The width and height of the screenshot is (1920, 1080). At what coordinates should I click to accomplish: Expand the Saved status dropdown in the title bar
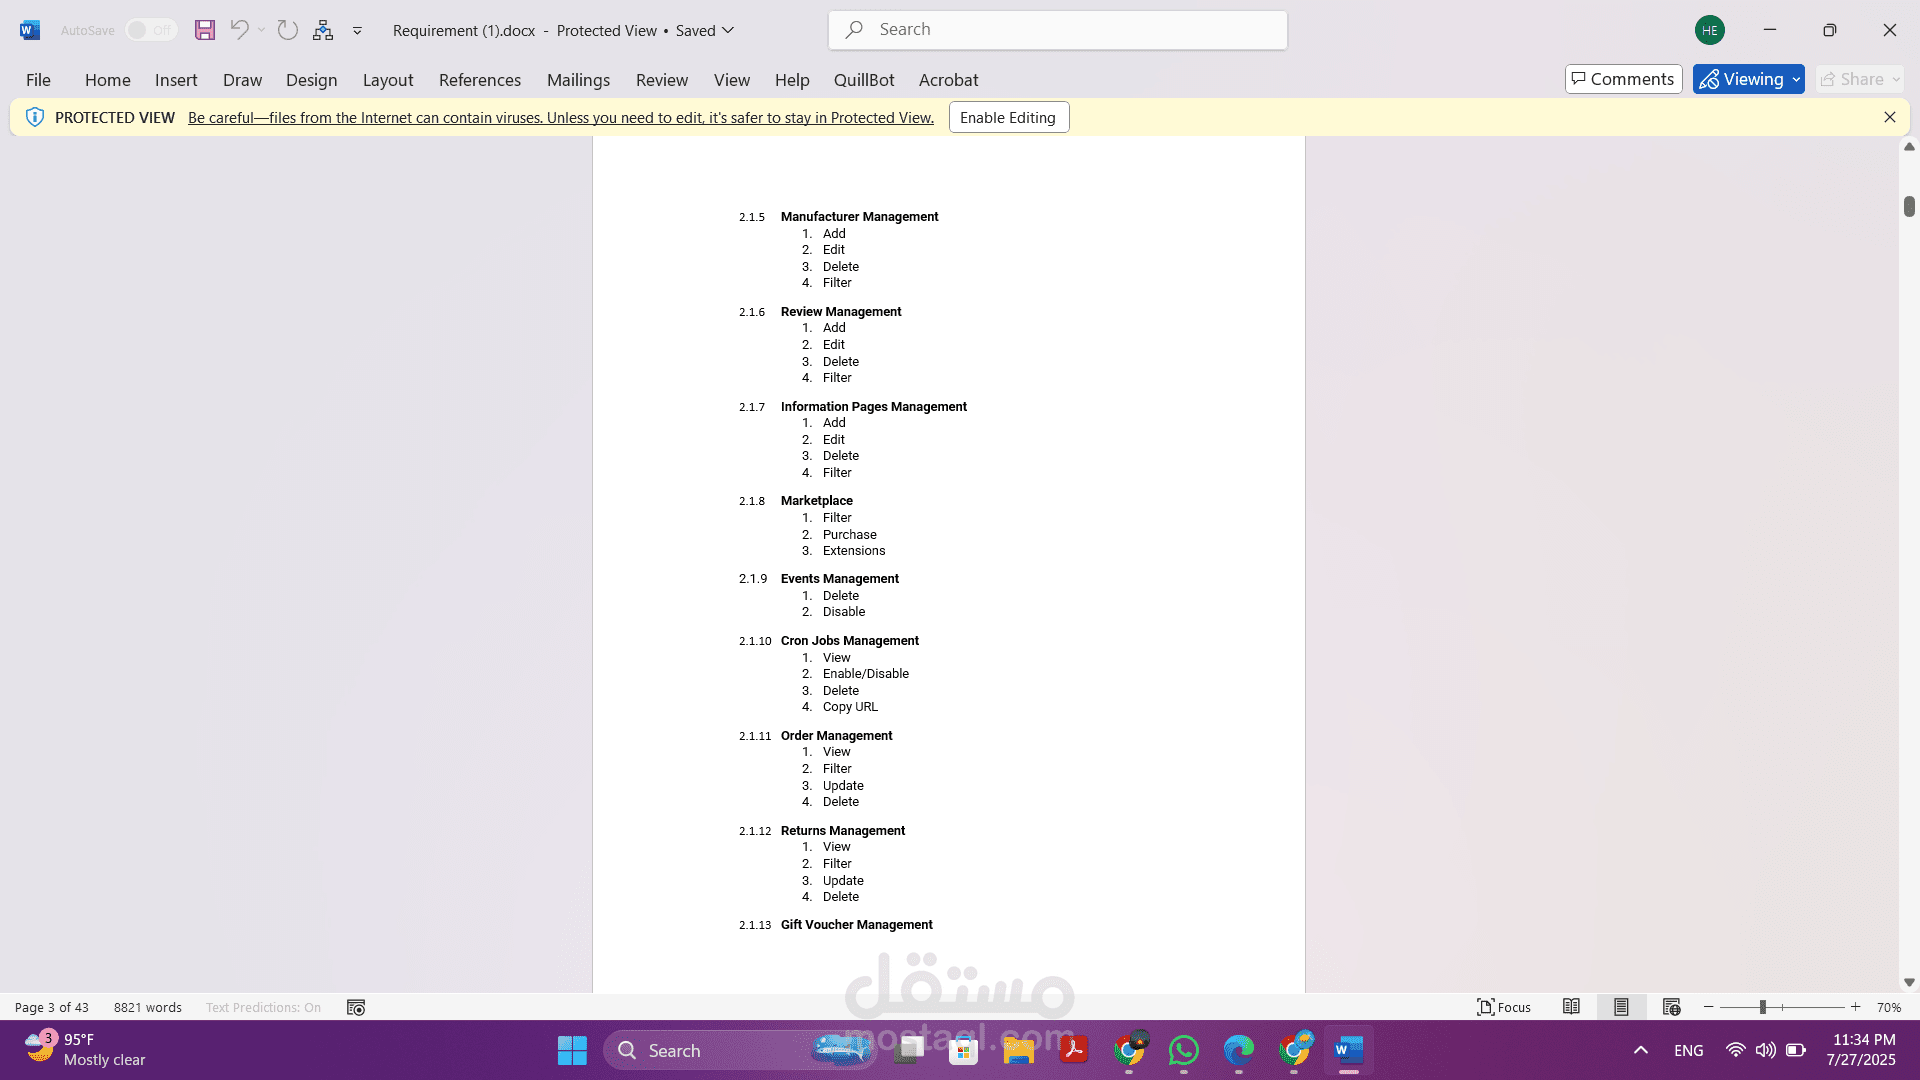(x=728, y=30)
